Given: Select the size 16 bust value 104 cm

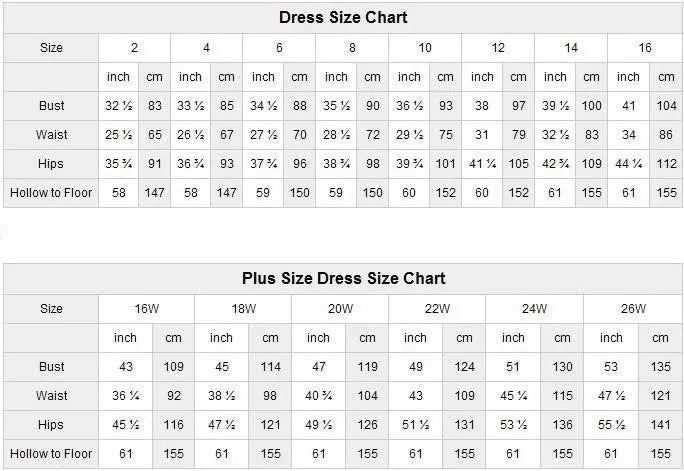Looking at the screenshot, I should (x=667, y=105).
